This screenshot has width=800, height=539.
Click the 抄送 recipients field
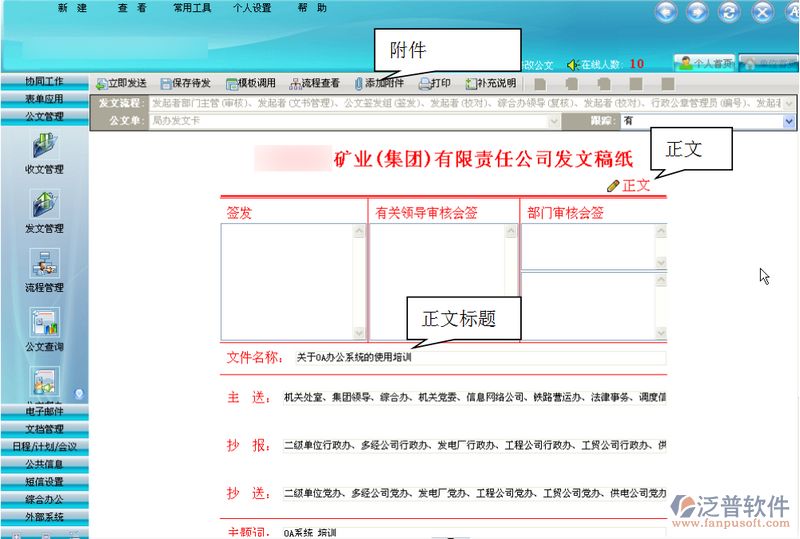474,494
